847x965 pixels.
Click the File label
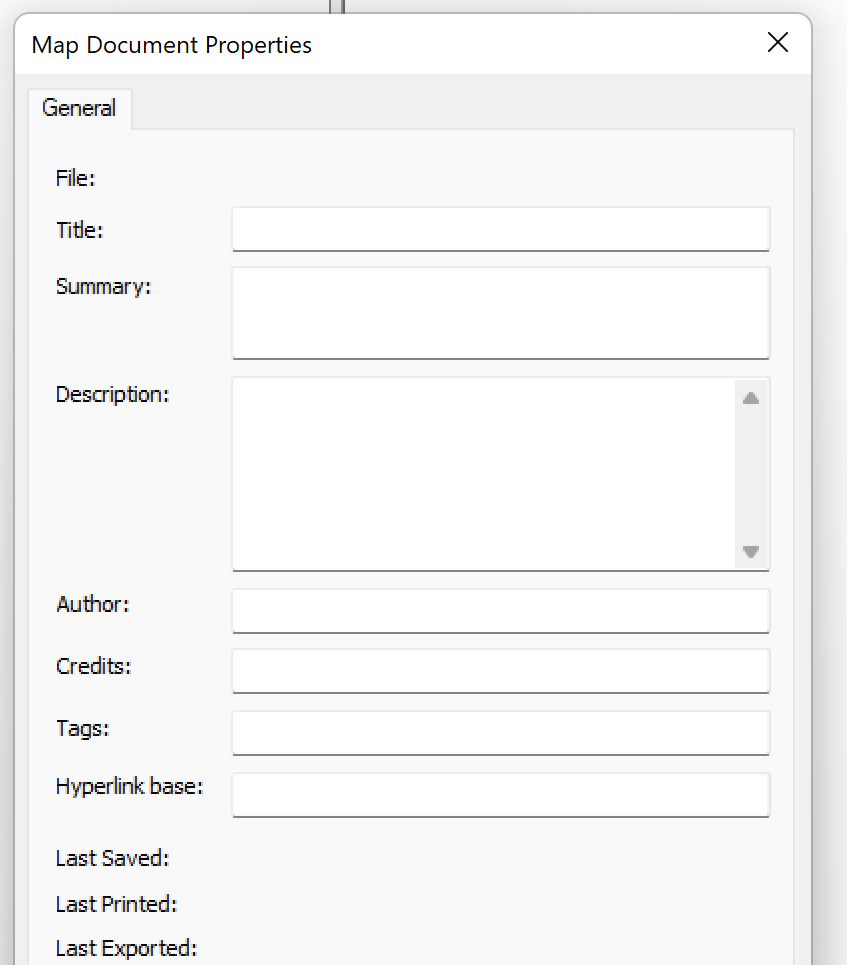click(x=75, y=178)
